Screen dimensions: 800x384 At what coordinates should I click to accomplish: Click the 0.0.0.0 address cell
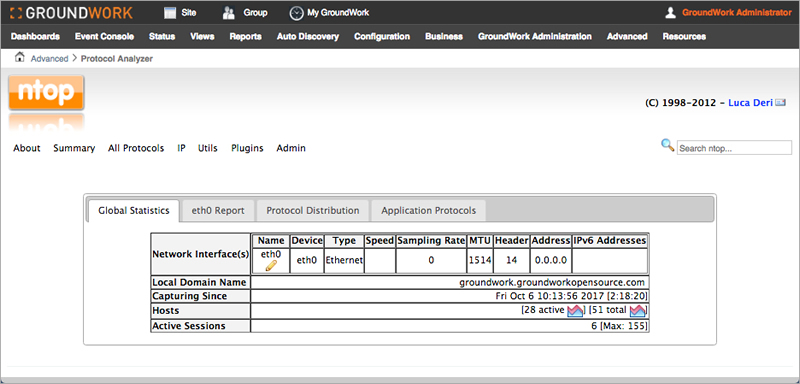click(x=551, y=260)
